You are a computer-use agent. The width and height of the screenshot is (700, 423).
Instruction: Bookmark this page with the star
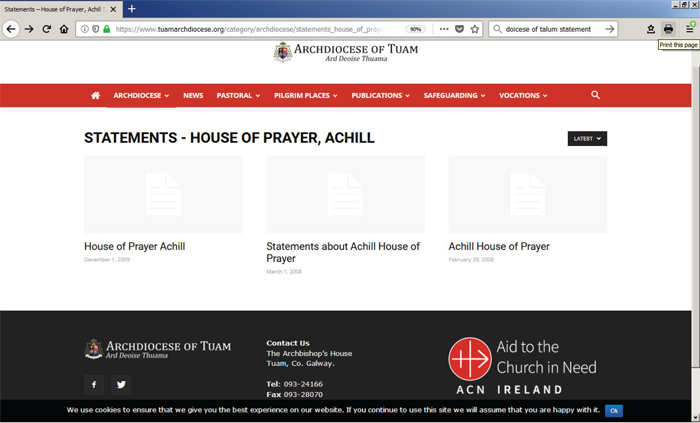(x=475, y=29)
